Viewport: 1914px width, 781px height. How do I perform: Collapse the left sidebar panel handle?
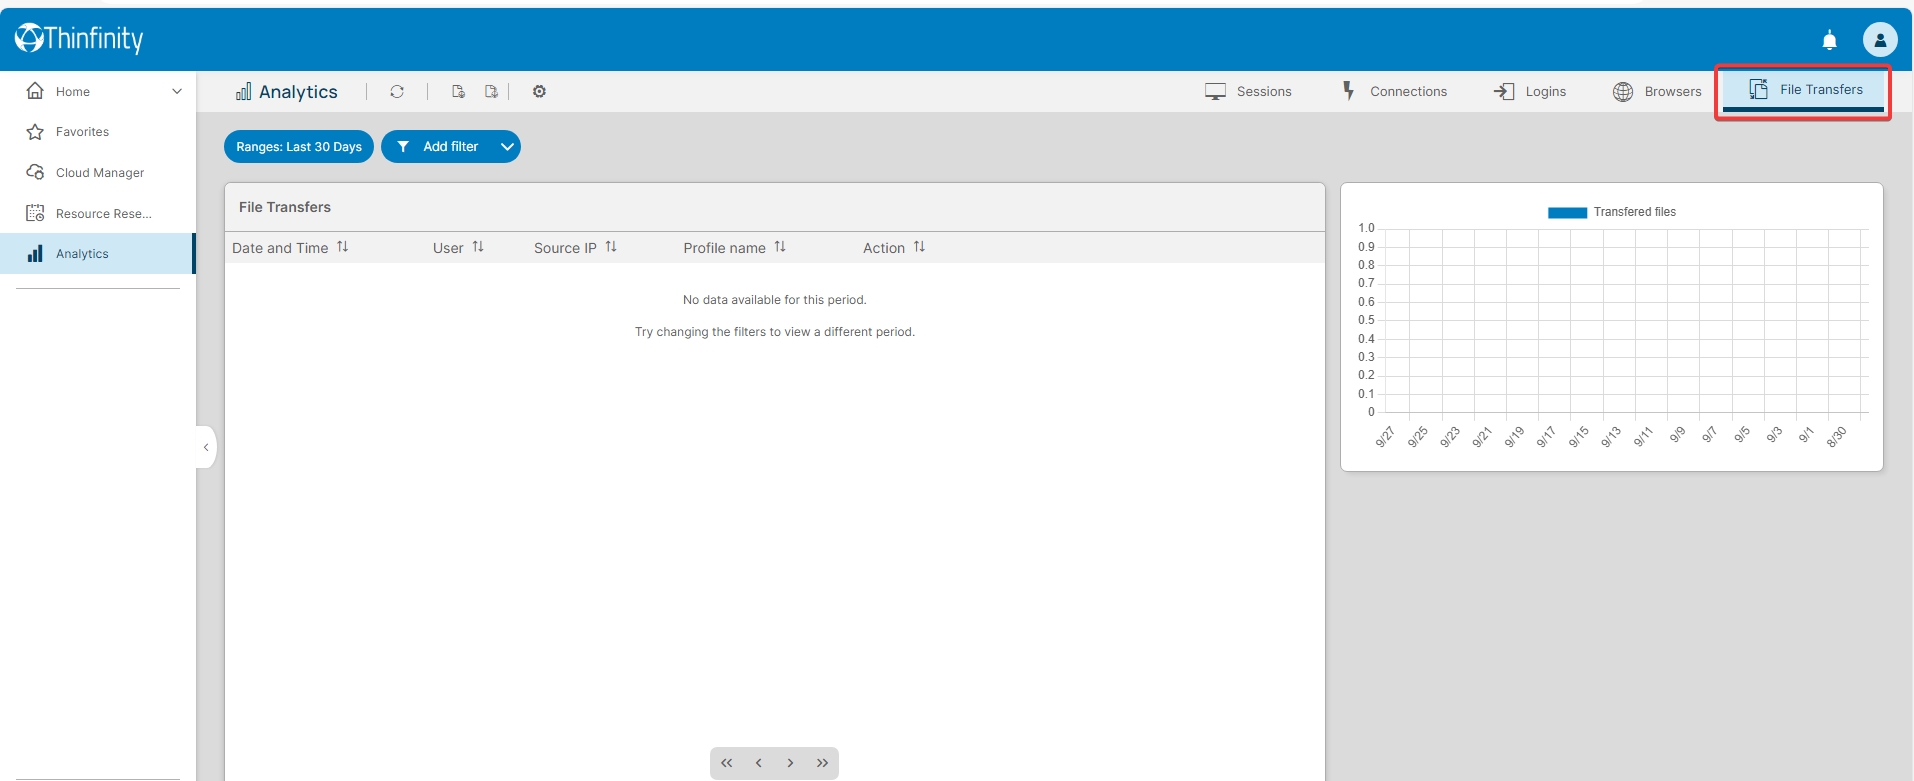click(x=206, y=447)
